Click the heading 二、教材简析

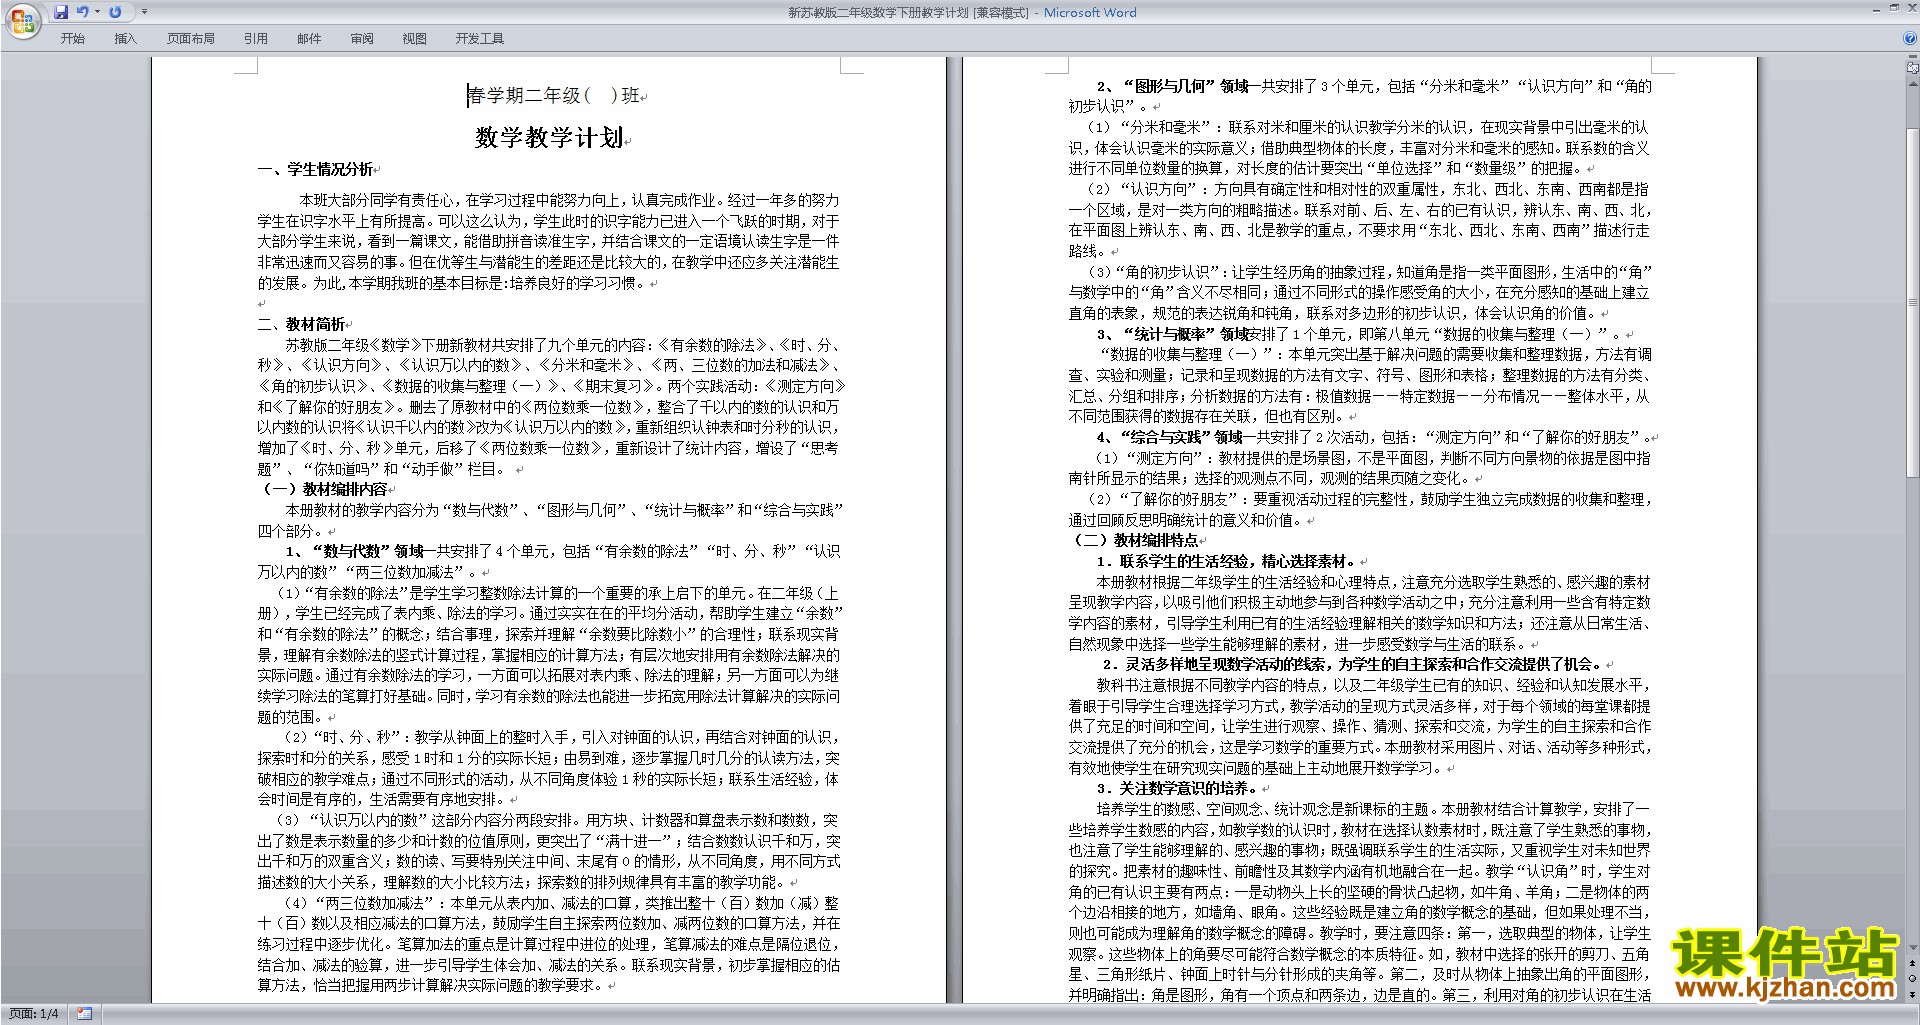click(x=301, y=324)
